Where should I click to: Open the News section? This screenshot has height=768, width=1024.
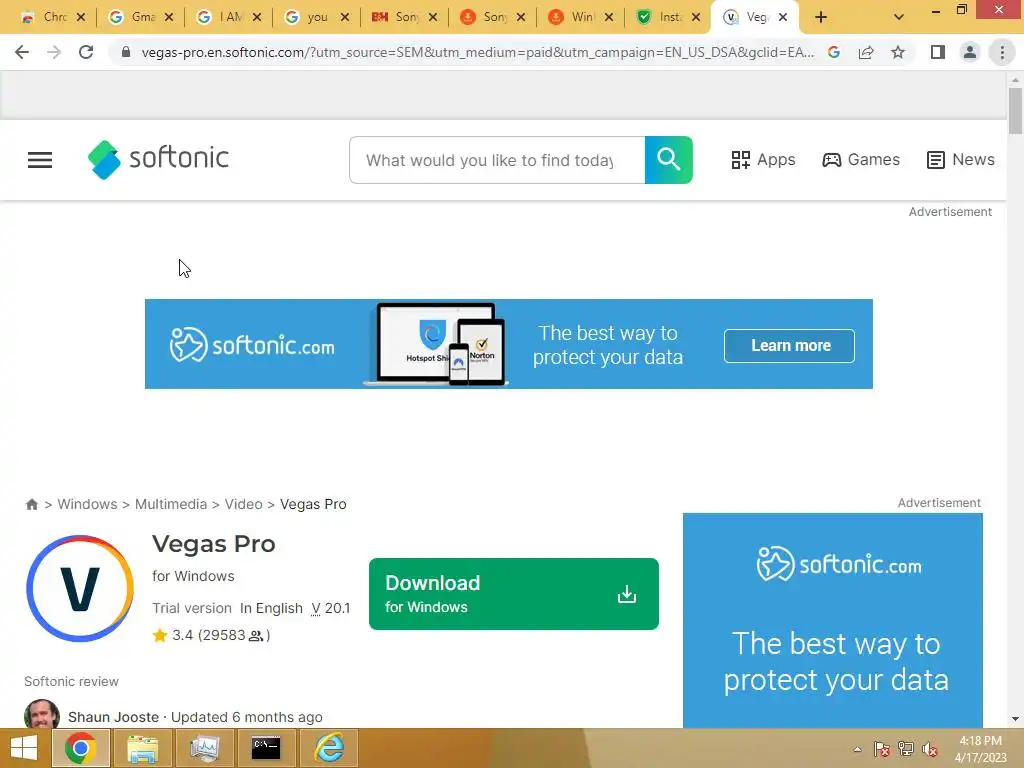tap(961, 160)
